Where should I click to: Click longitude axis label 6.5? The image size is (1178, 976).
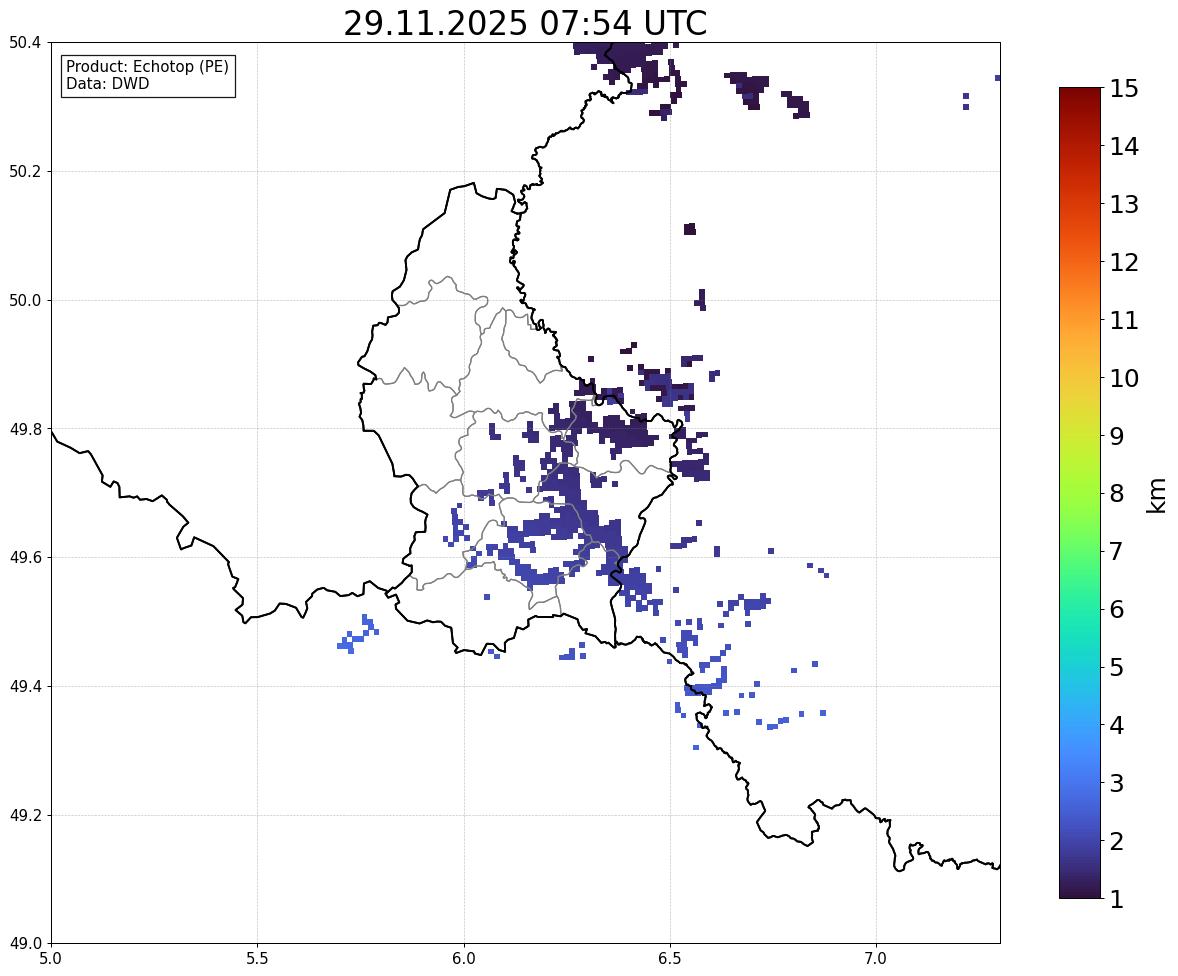pyautogui.click(x=669, y=959)
